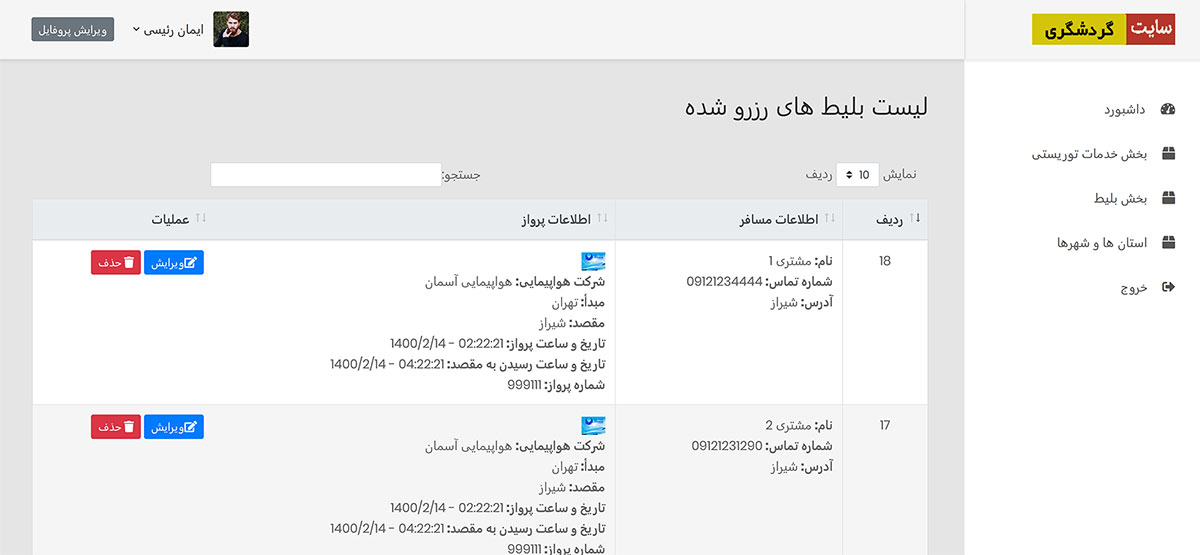Click the جستجو search input field
1200x555 pixels.
[x=325, y=175]
